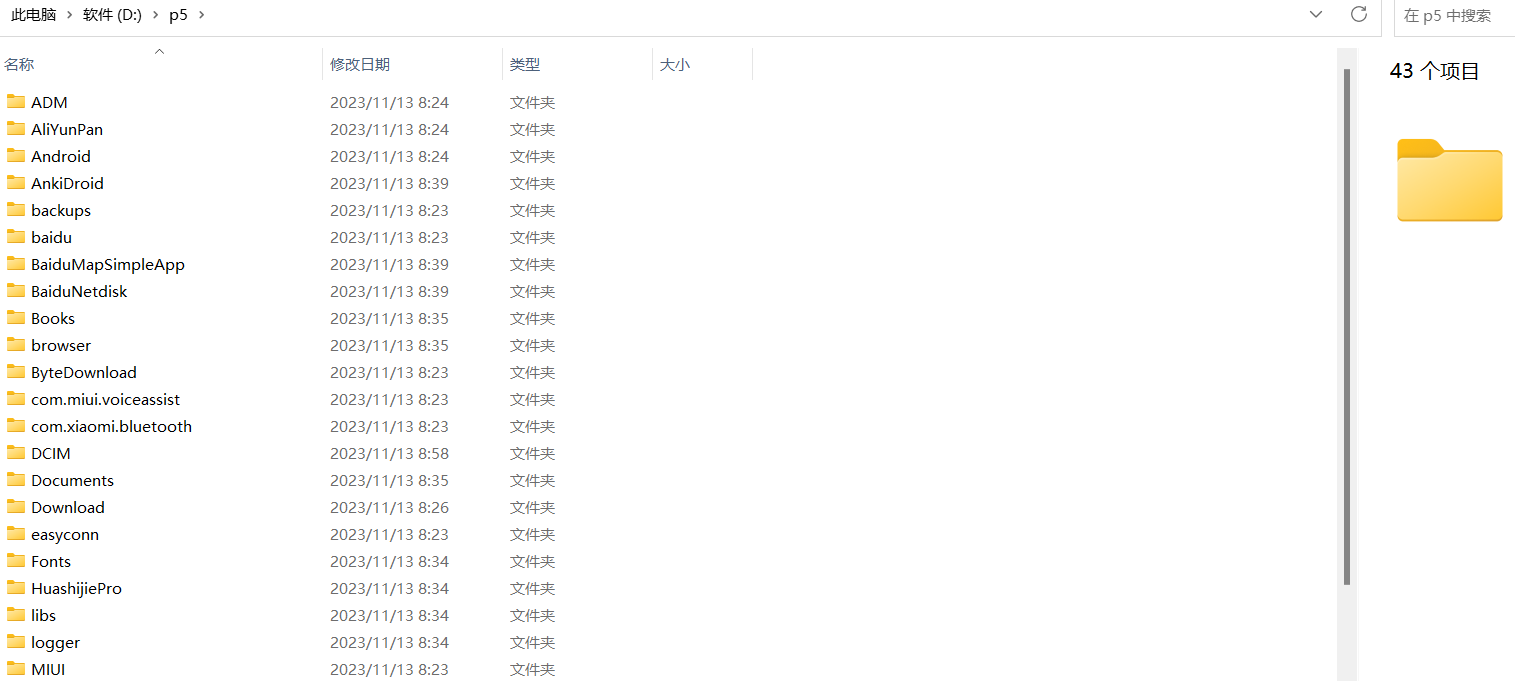Viewport: 1515px width, 681px height.
Task: Click the large folder preview thumbnail
Action: click(1449, 180)
